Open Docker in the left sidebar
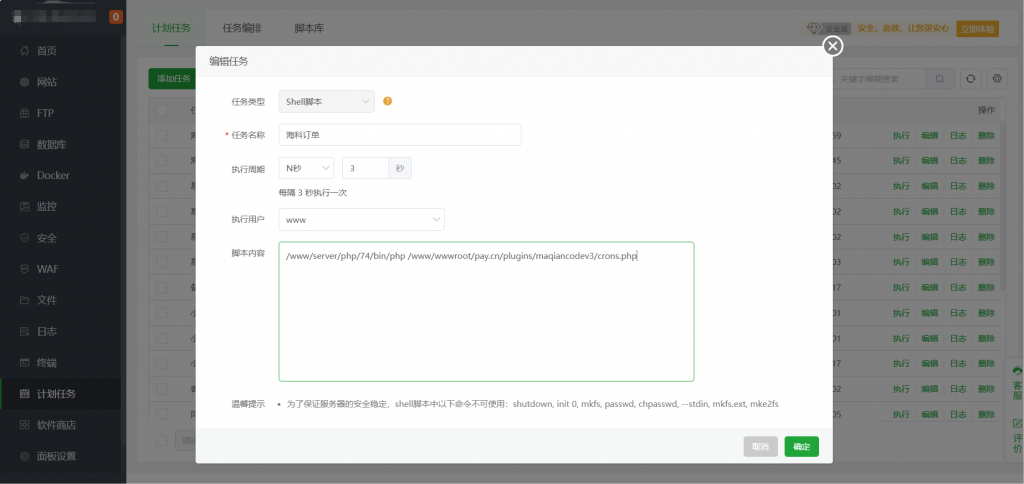Screen dimensions: 1024x484 (53, 175)
